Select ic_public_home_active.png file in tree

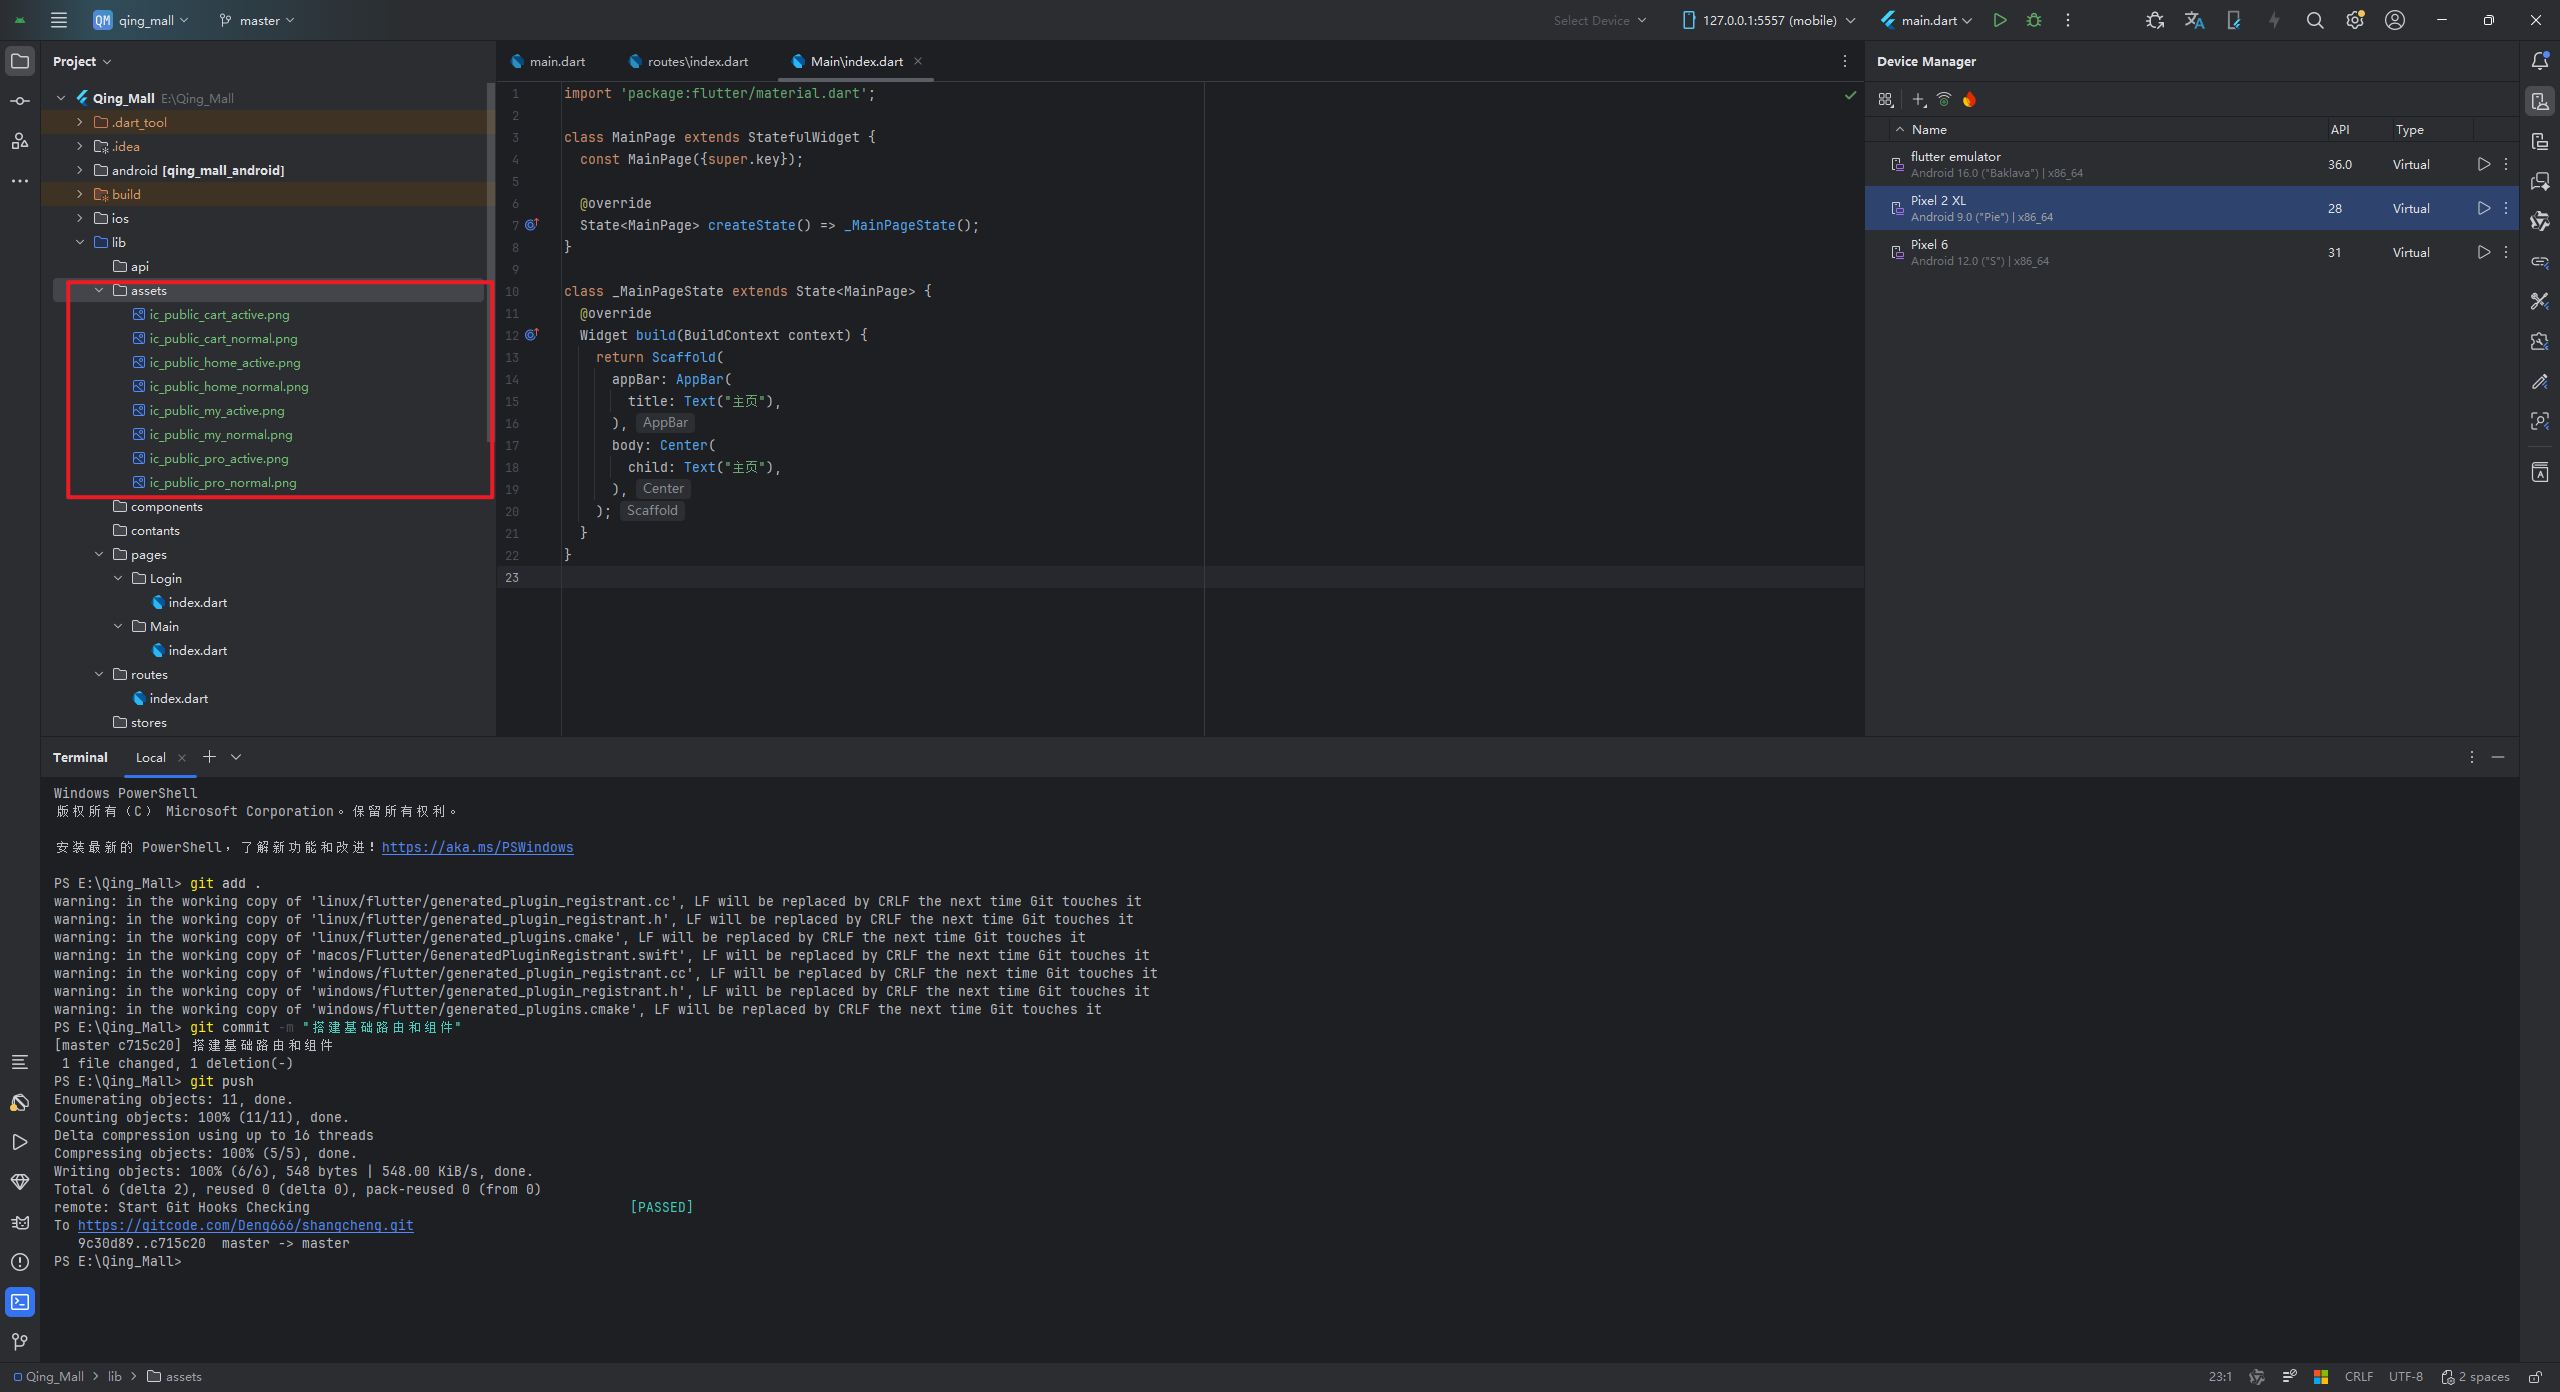[x=224, y=362]
